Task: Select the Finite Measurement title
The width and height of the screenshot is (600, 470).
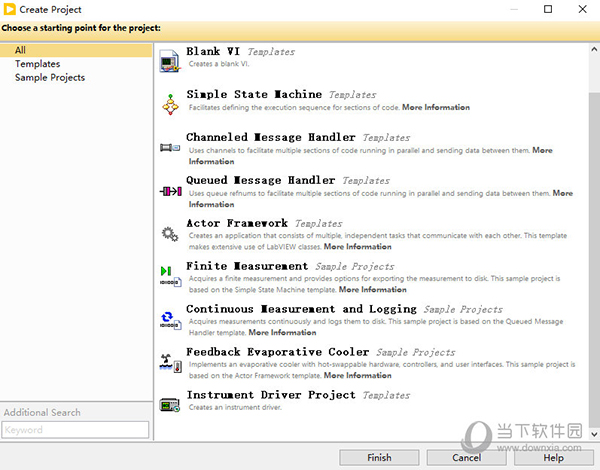Action: pyautogui.click(x=247, y=266)
